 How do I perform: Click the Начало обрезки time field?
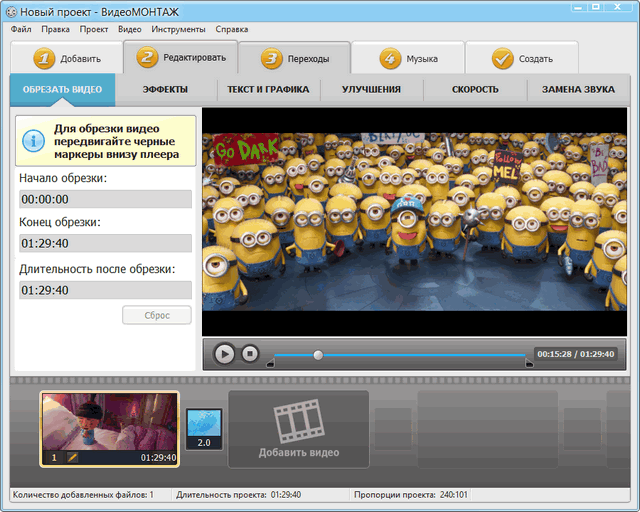pos(105,199)
